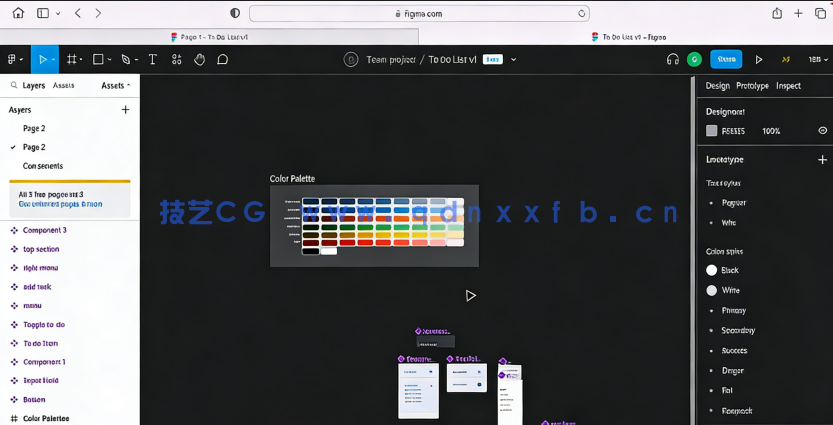Open the Figma main menu dropdown
This screenshot has height=425, width=833.
(x=13, y=60)
